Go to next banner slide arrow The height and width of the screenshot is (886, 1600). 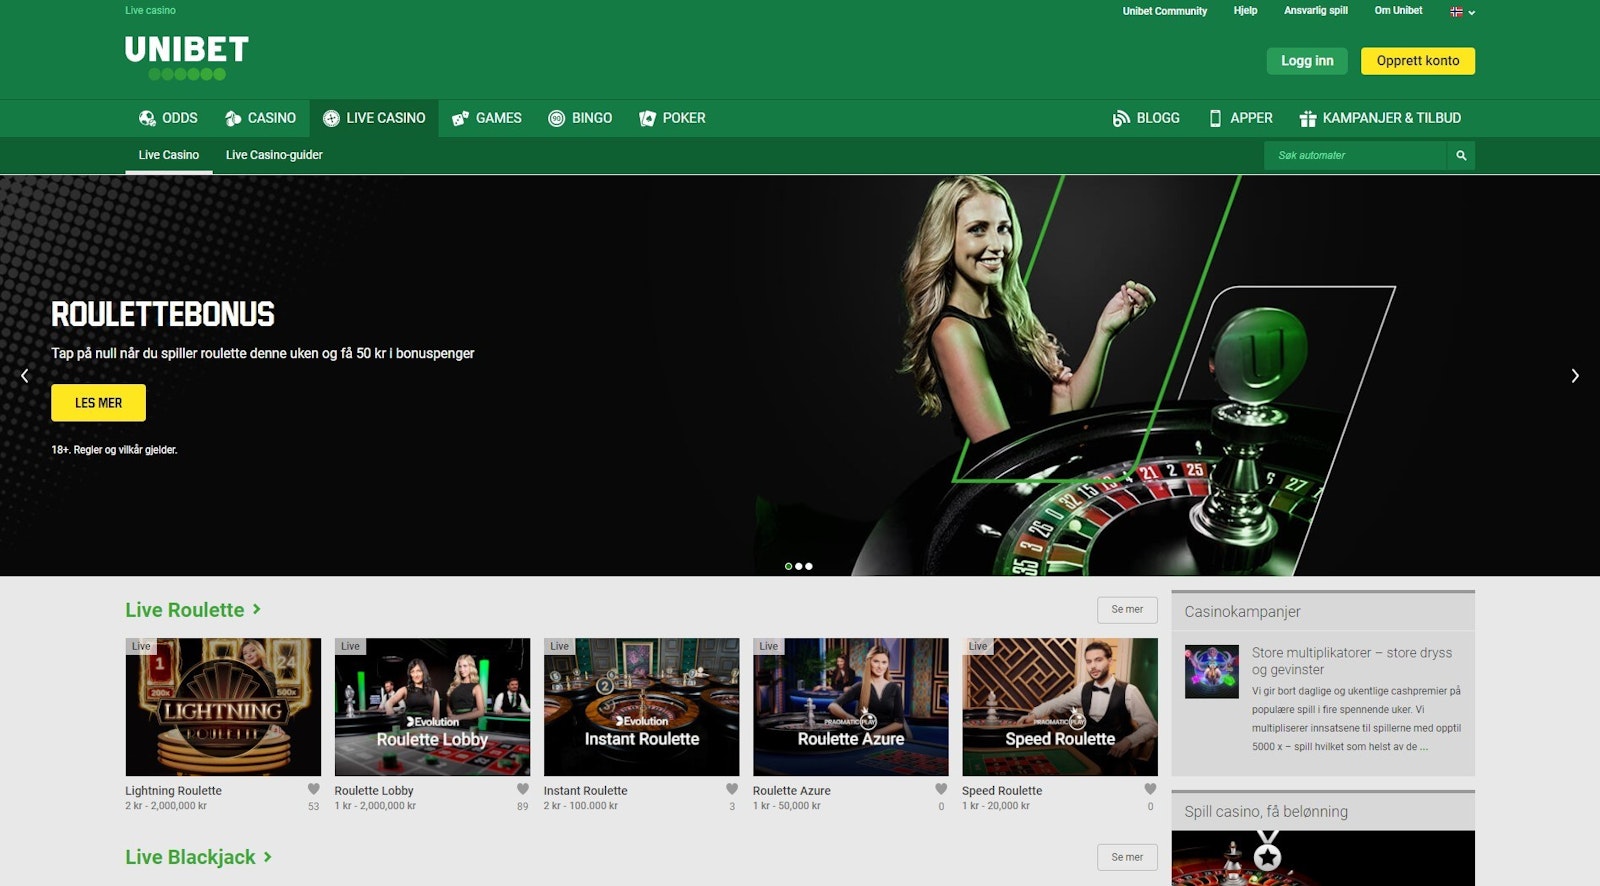[1575, 376]
